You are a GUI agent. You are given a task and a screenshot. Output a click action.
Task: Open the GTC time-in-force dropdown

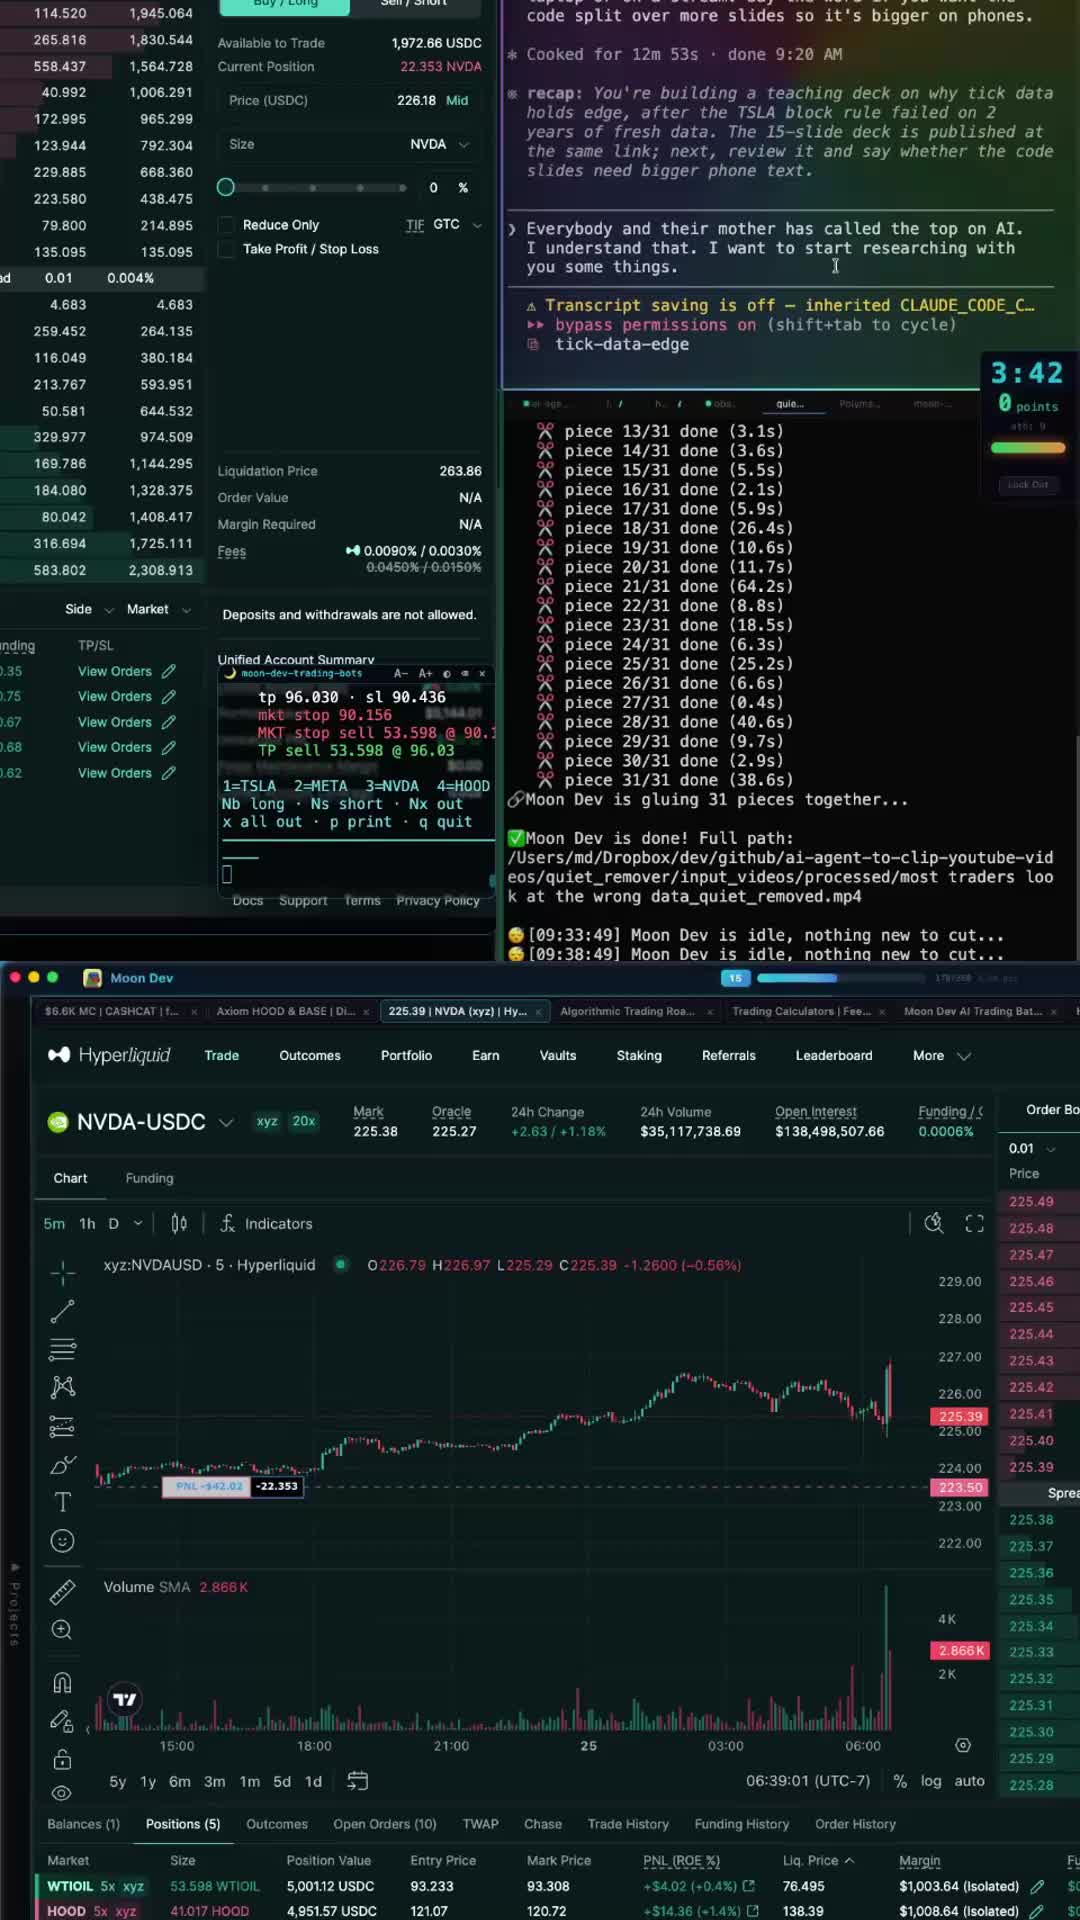click(x=457, y=224)
